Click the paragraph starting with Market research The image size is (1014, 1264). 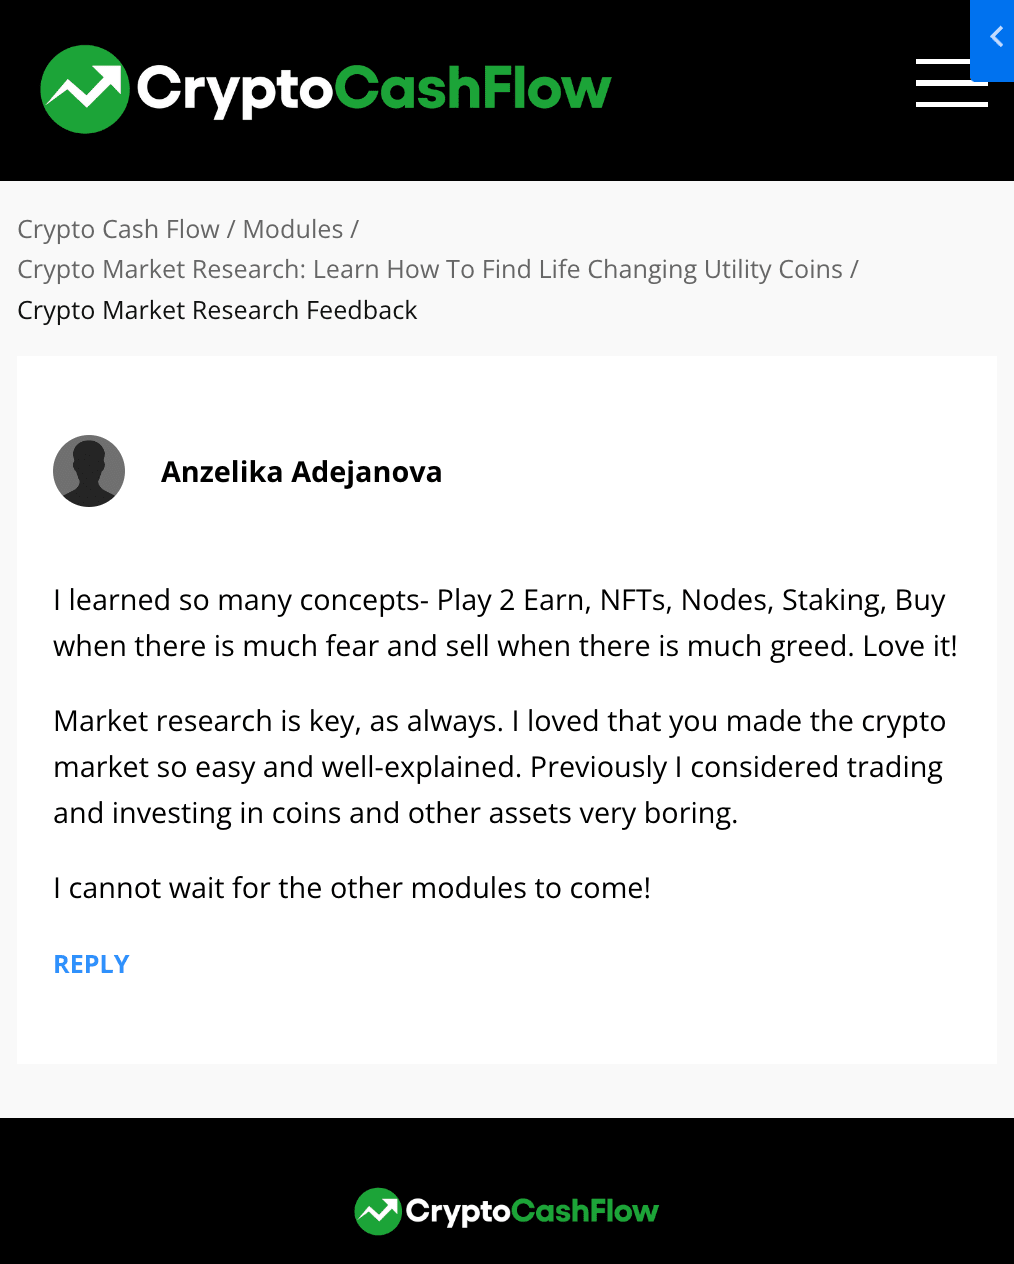(x=499, y=767)
